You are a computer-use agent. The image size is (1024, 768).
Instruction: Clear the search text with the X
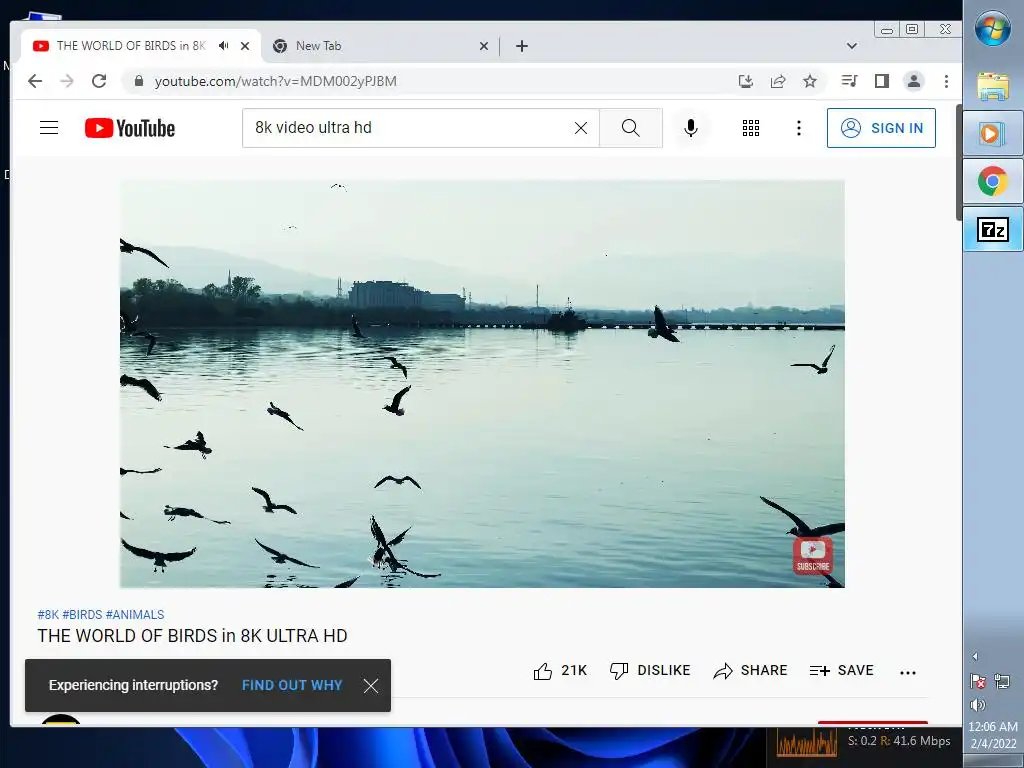coord(581,128)
